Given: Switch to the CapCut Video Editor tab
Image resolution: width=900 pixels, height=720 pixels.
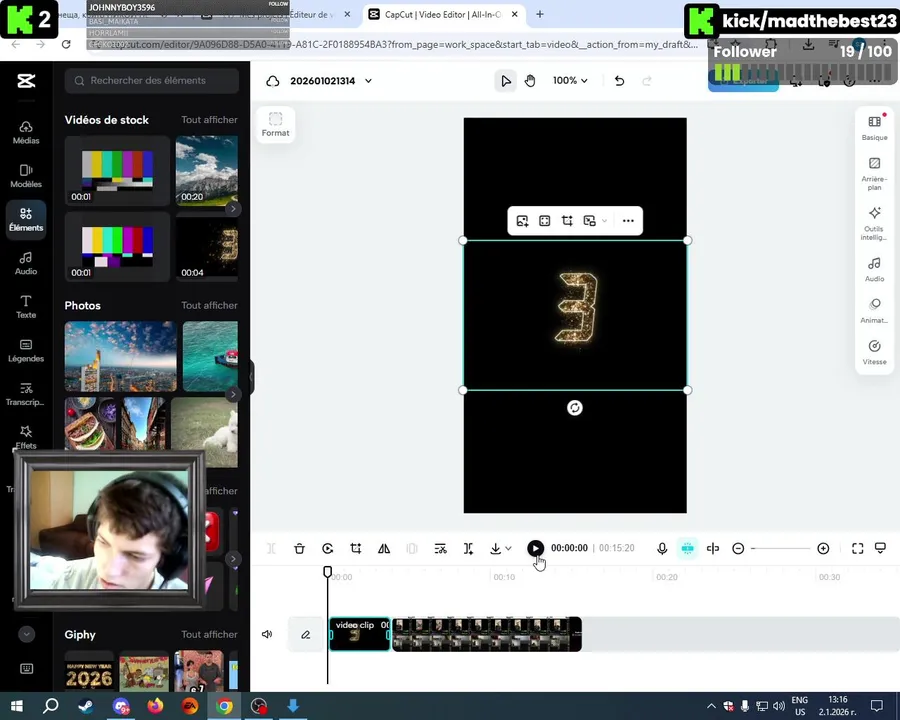Looking at the screenshot, I should click(x=442, y=14).
